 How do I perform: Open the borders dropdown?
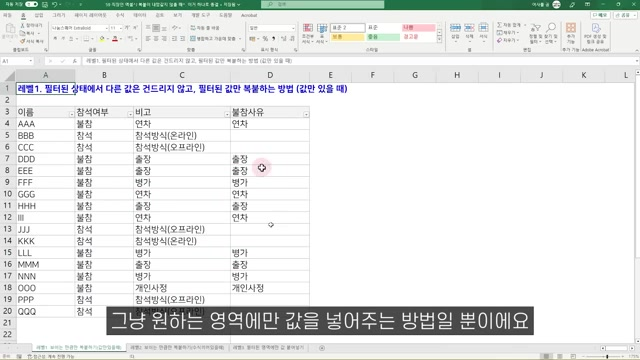pos(92,39)
